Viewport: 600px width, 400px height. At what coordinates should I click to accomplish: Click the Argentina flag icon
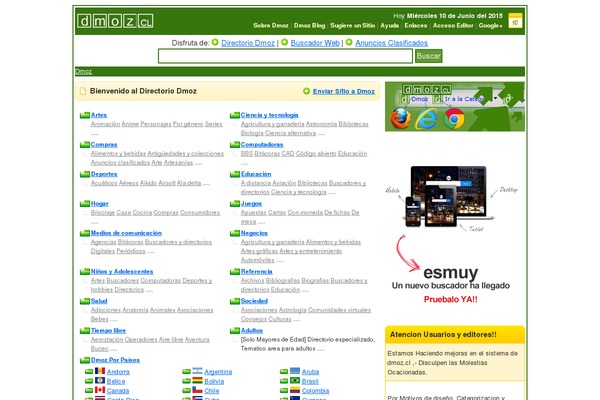[197, 371]
